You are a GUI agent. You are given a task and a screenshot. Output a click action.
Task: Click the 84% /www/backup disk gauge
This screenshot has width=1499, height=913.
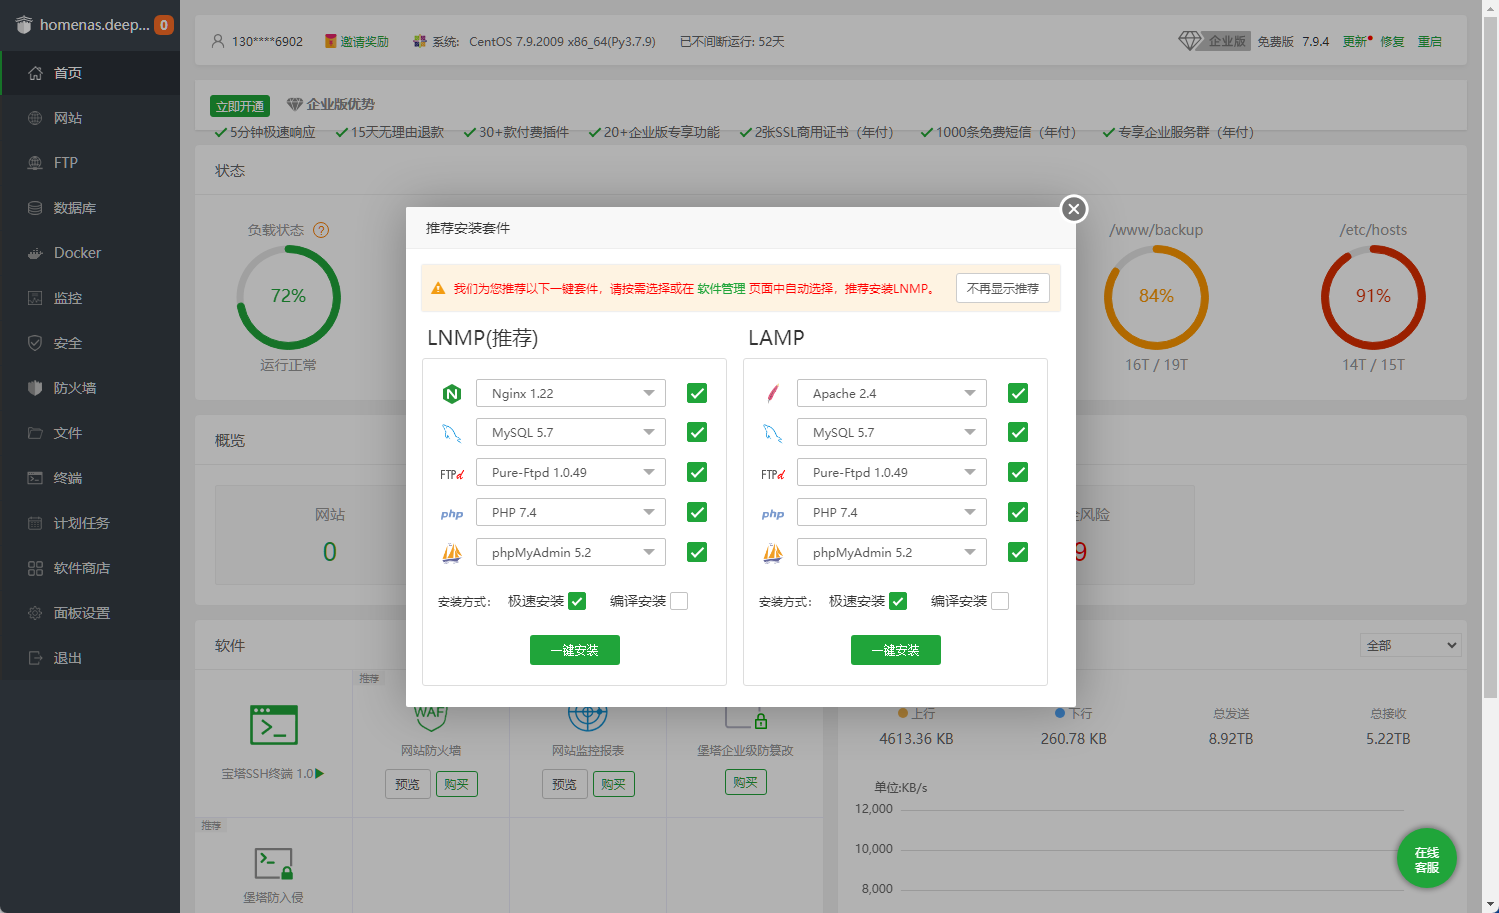pos(1156,297)
